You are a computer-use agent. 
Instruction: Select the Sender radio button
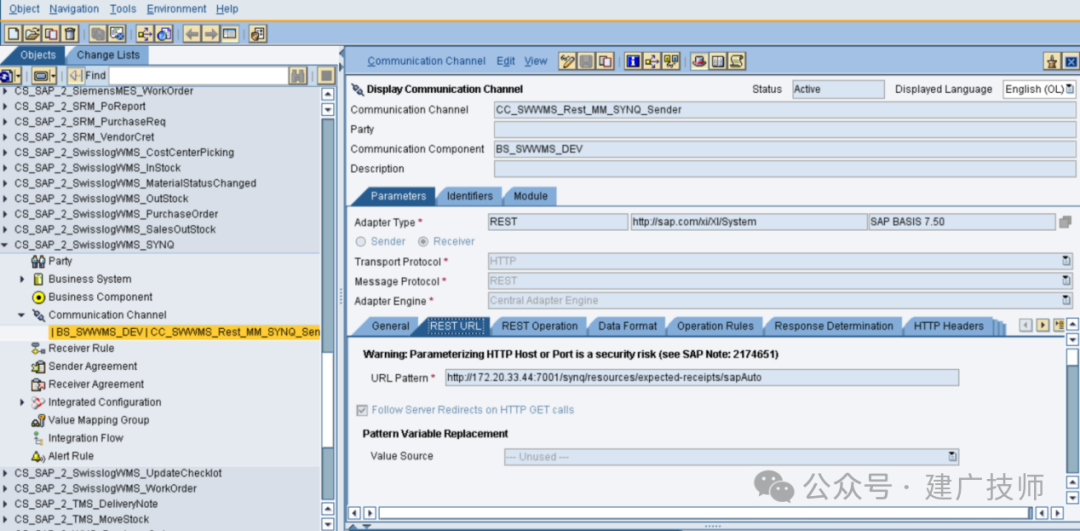(360, 242)
